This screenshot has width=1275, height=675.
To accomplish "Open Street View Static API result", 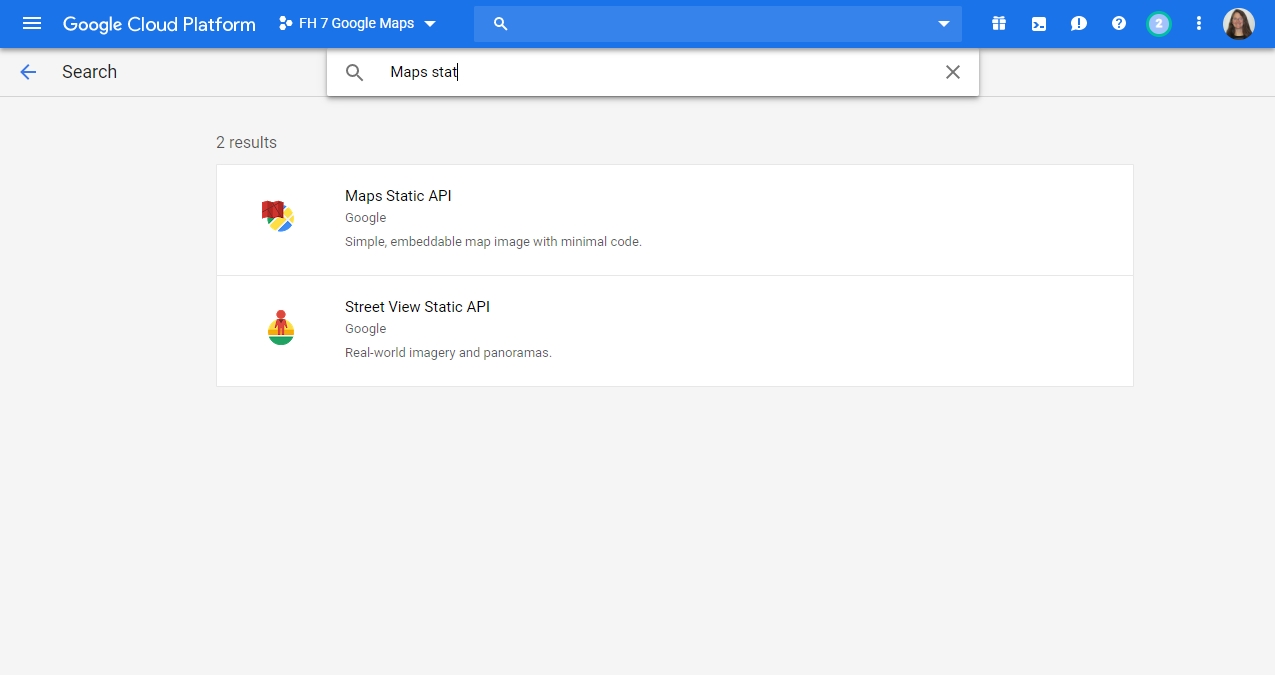I will coord(675,331).
